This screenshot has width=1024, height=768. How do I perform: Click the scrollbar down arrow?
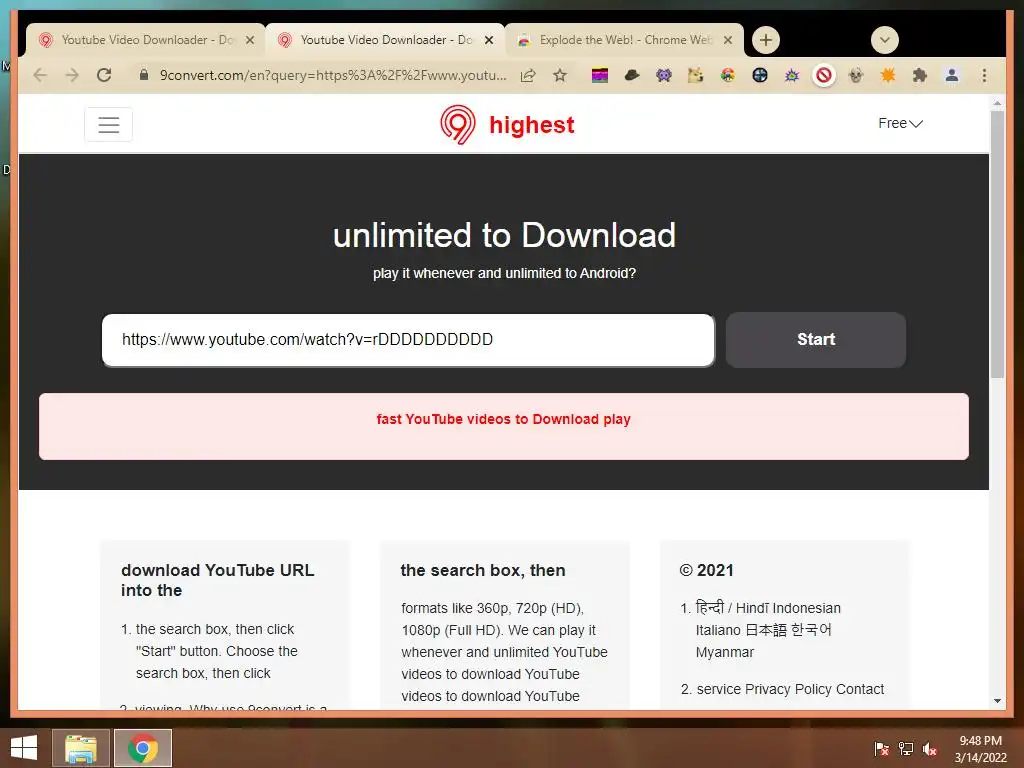997,701
